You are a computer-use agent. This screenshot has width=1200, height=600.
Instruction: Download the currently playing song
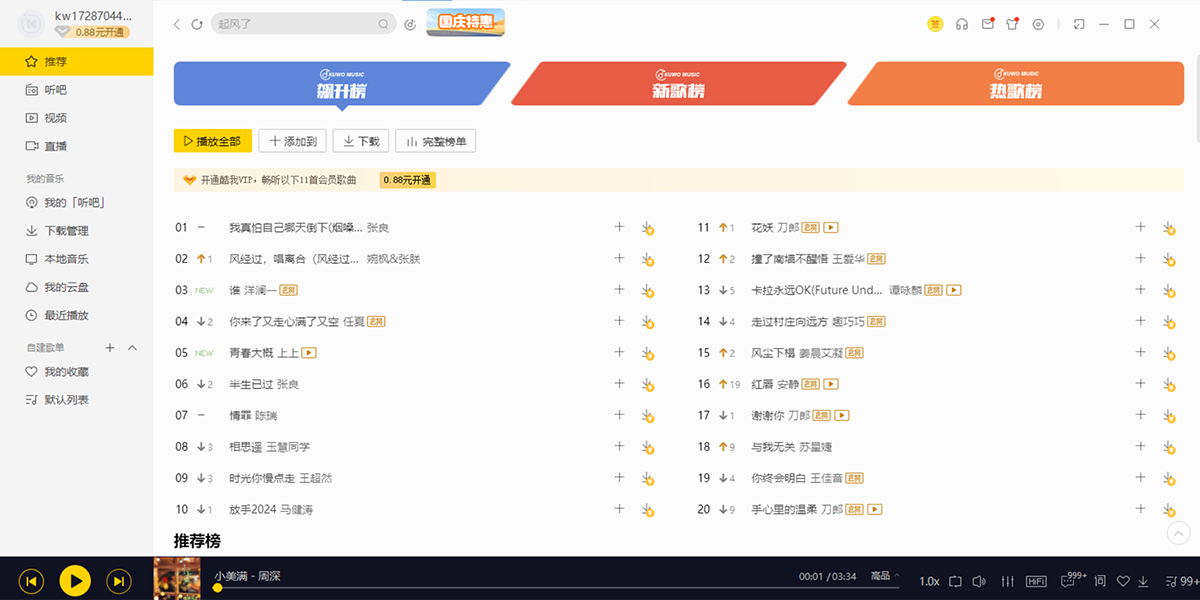[1145, 581]
